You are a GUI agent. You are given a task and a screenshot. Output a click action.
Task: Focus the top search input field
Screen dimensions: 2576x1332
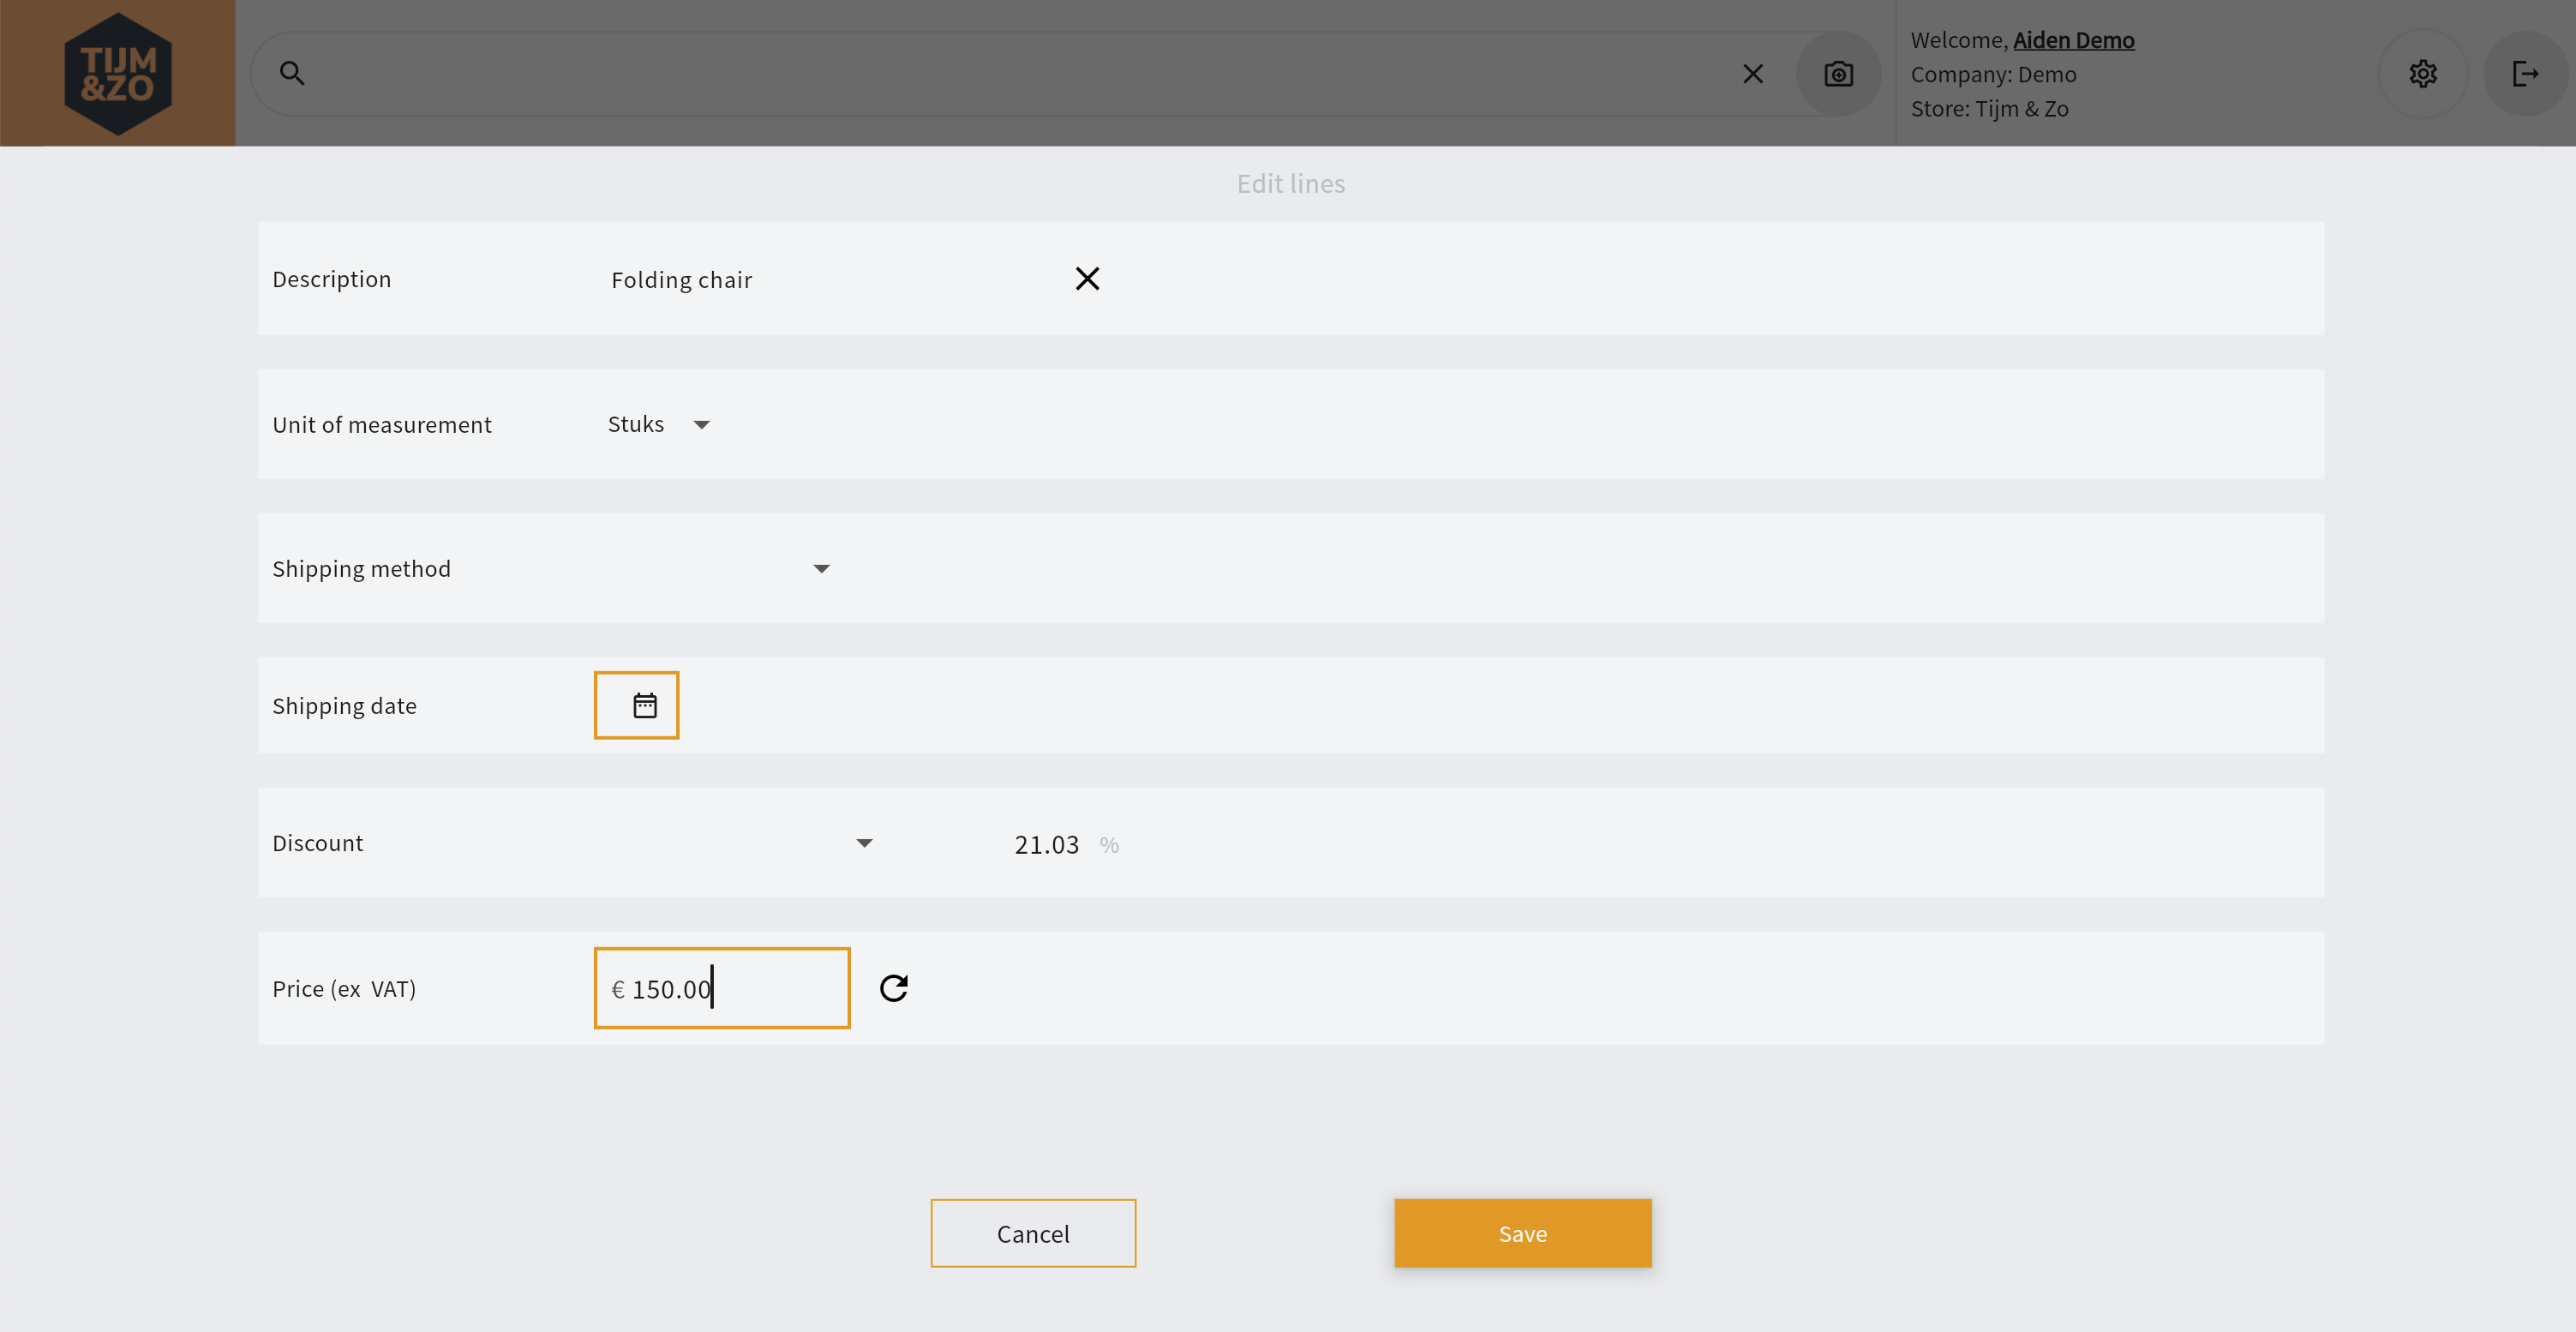click(x=1000, y=74)
